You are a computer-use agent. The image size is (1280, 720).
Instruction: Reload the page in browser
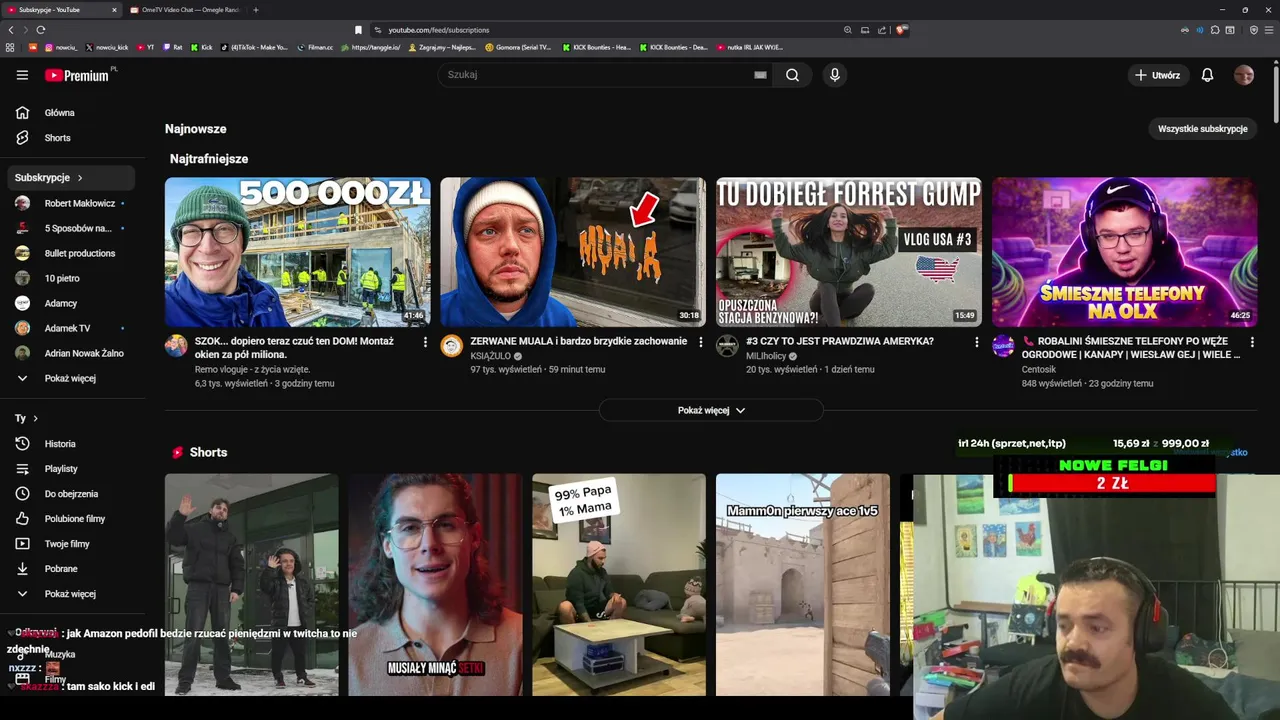point(40,30)
